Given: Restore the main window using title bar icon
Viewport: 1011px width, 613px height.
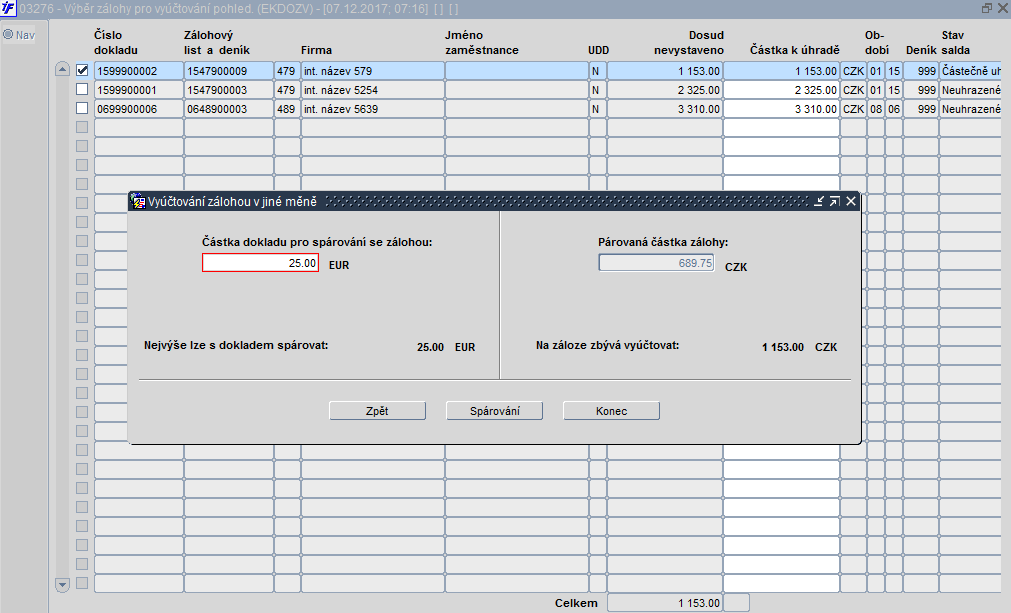Looking at the screenshot, I should 986,8.
